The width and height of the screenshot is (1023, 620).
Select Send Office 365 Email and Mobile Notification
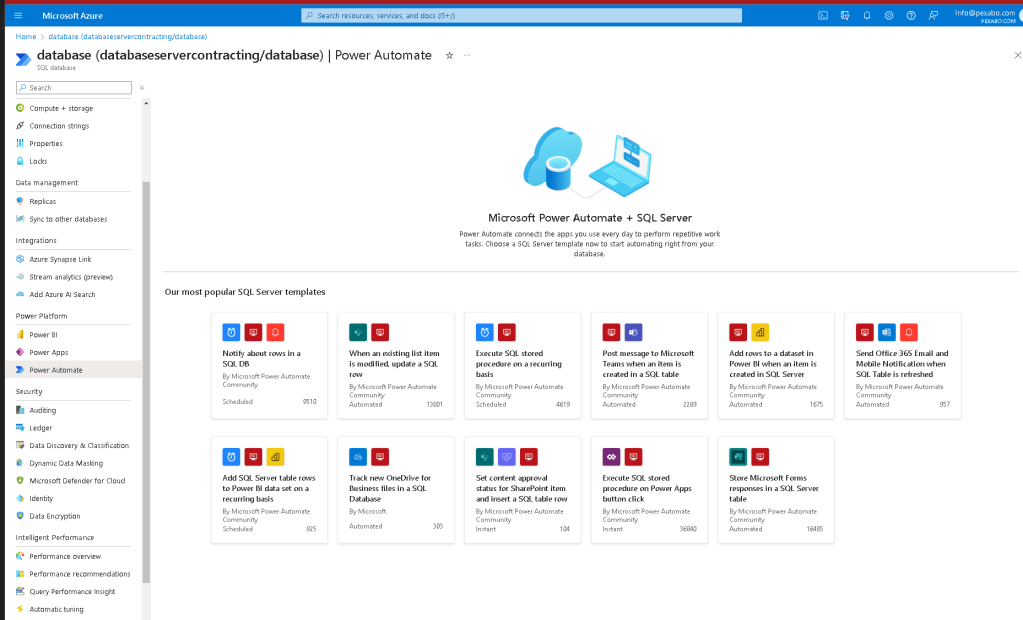[902, 365]
